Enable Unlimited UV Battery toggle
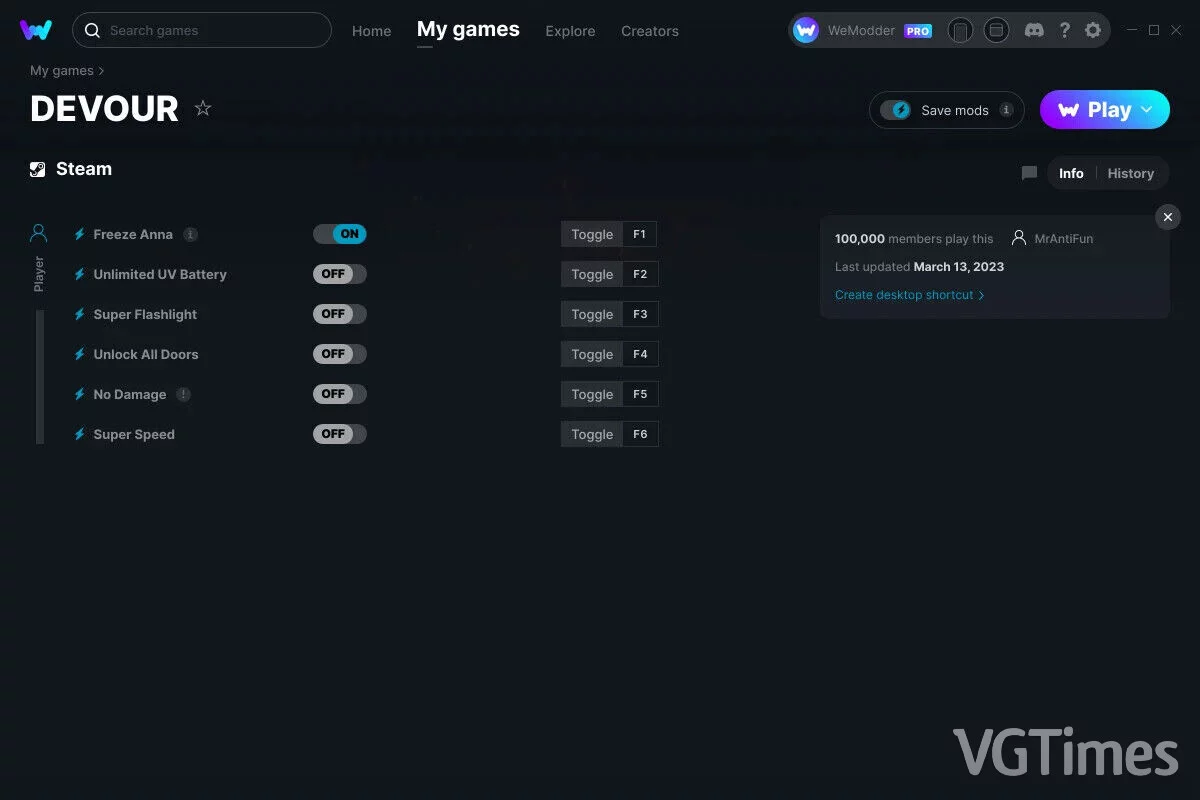1200x800 pixels. (340, 274)
